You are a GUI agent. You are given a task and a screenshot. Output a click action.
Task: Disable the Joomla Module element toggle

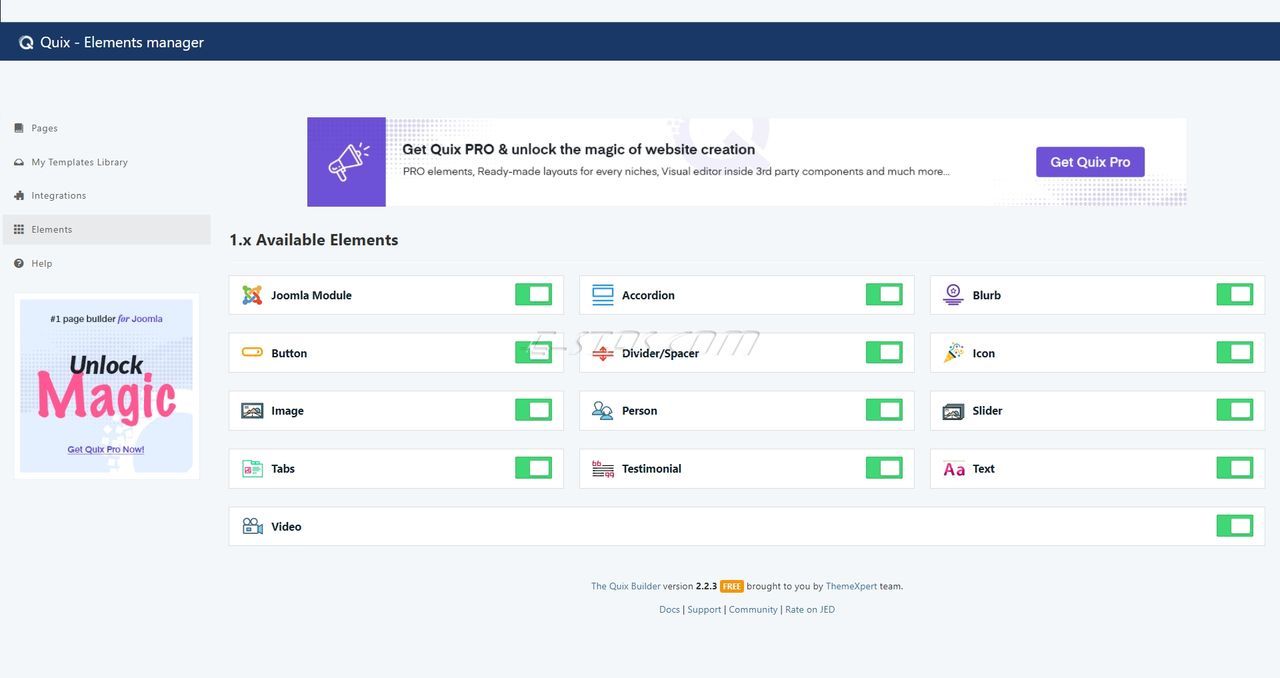pos(534,294)
